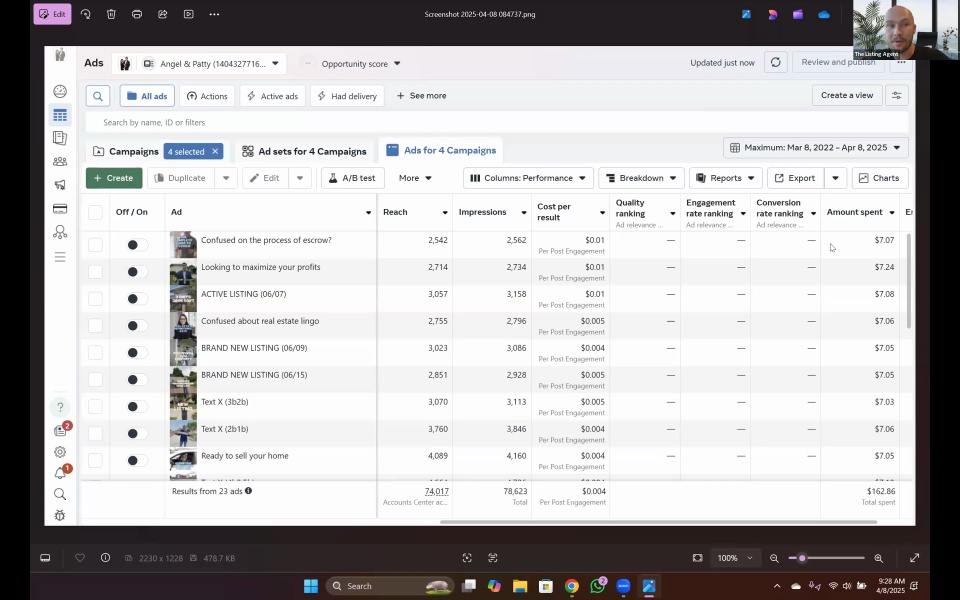960x600 pixels.
Task: Open WhatsApp from the taskbar
Action: tap(597, 586)
